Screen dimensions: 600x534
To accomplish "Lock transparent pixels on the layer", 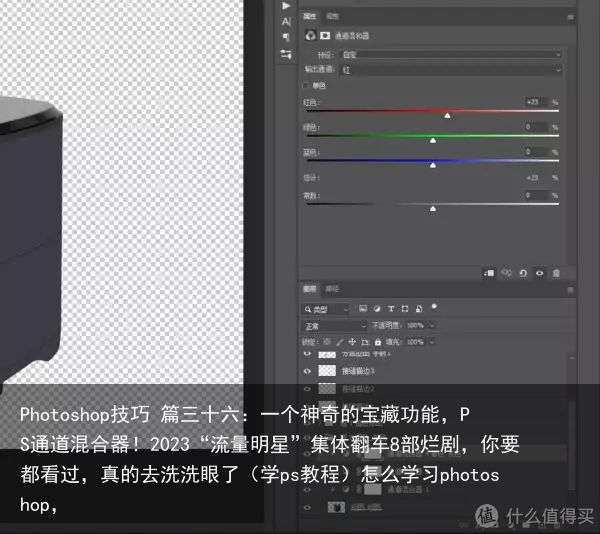I will pyautogui.click(x=327, y=341).
